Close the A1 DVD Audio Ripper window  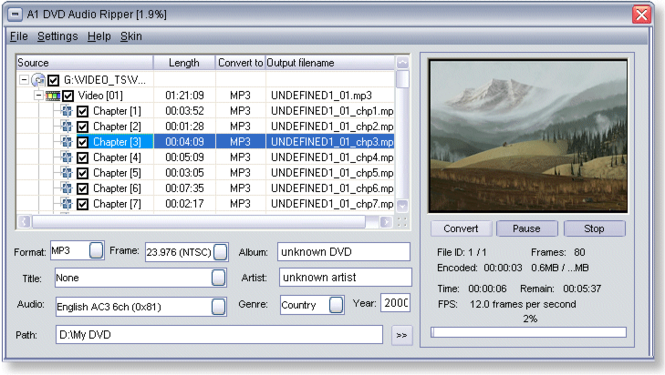(x=641, y=14)
